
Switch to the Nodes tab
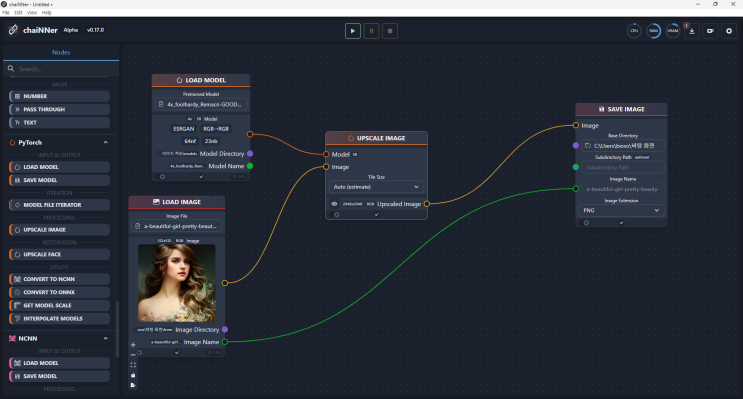[61, 53]
